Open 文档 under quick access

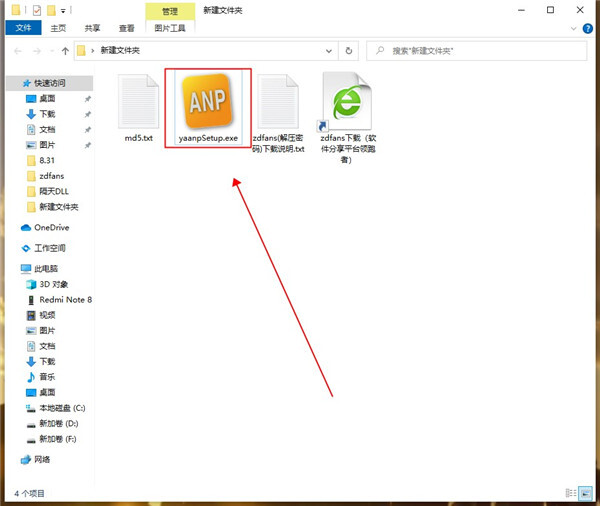pyautogui.click(x=47, y=129)
